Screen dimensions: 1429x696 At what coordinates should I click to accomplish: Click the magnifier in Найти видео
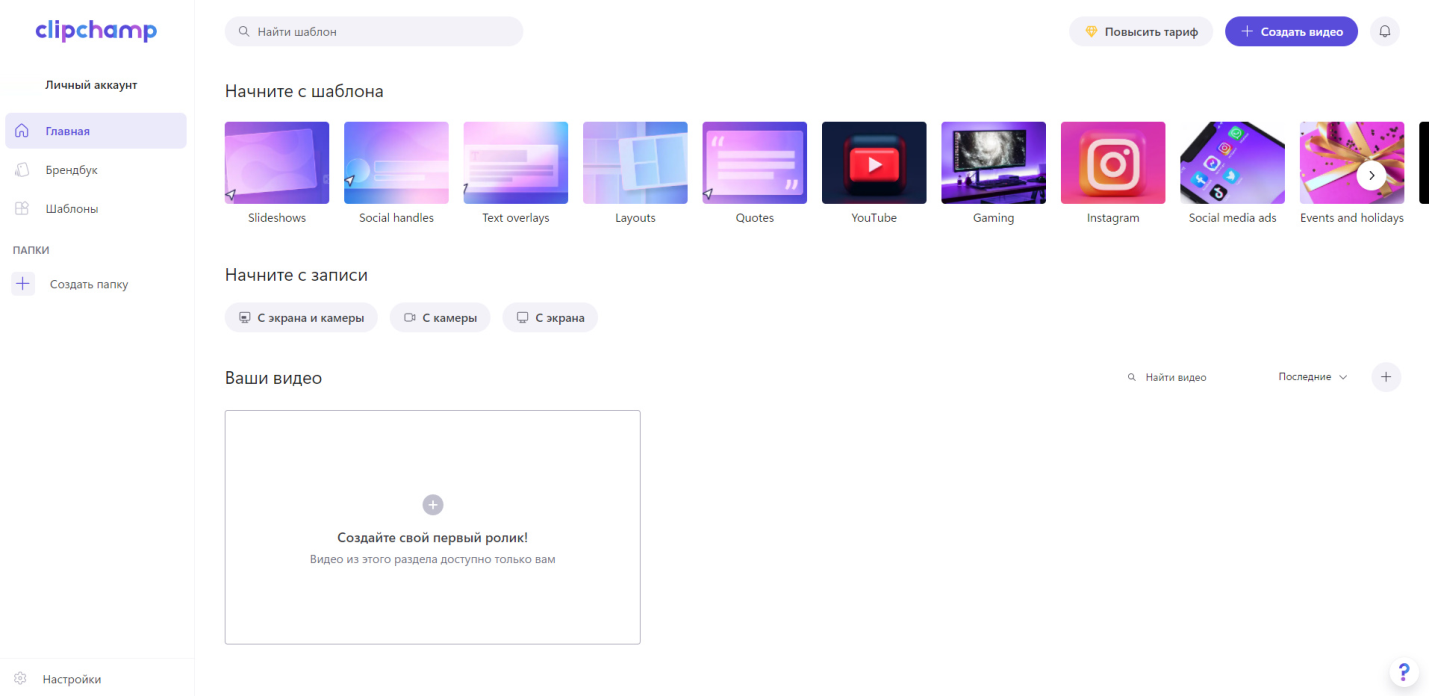pyautogui.click(x=1132, y=377)
